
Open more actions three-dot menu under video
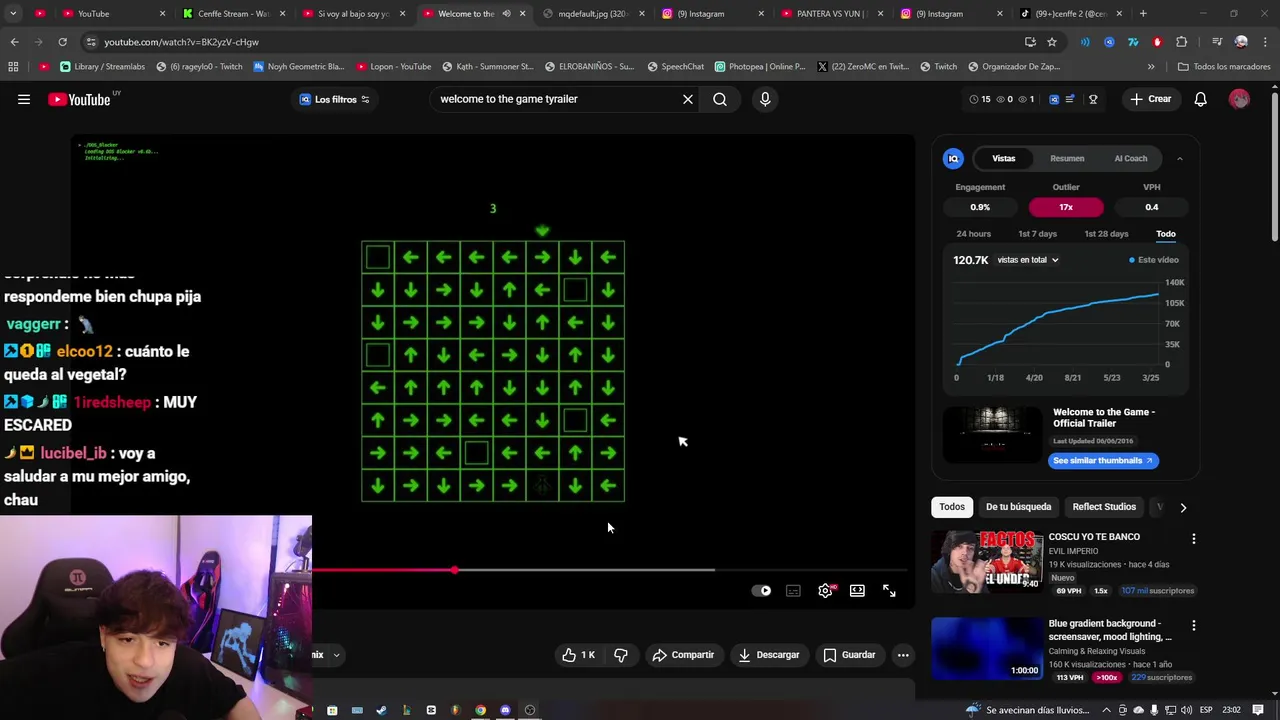[903, 655]
